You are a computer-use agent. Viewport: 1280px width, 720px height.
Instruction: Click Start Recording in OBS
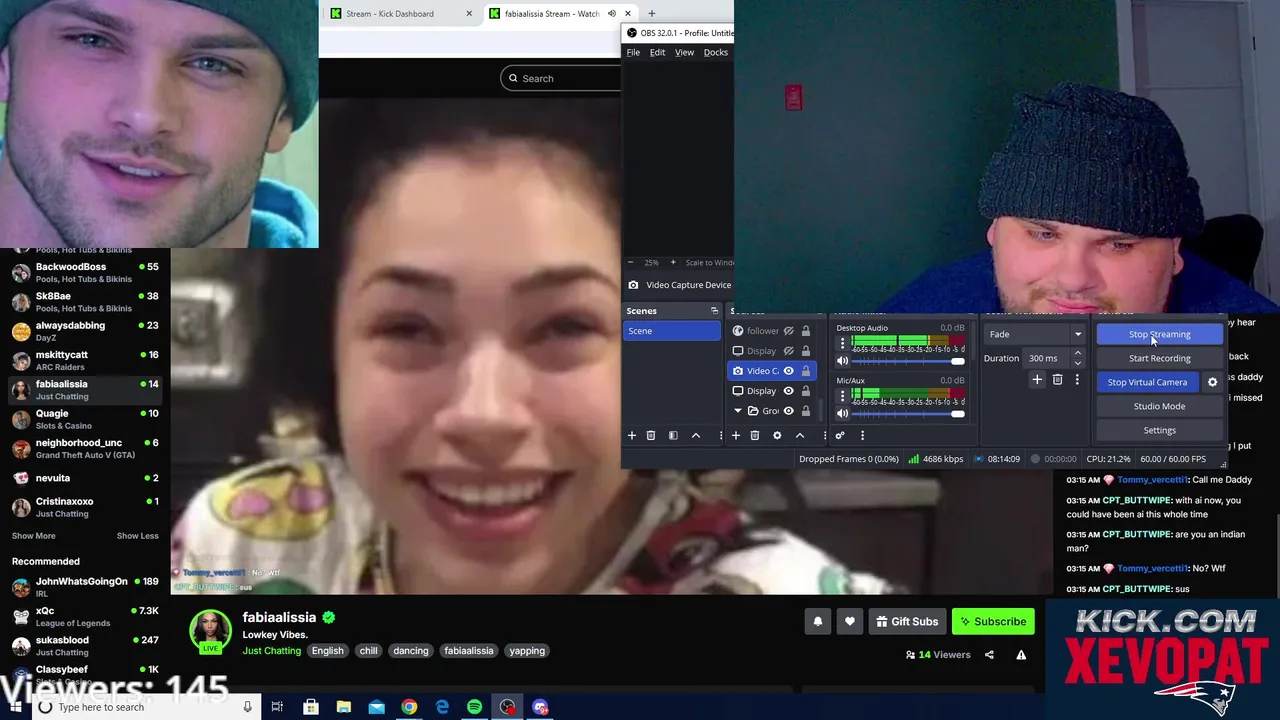1159,358
